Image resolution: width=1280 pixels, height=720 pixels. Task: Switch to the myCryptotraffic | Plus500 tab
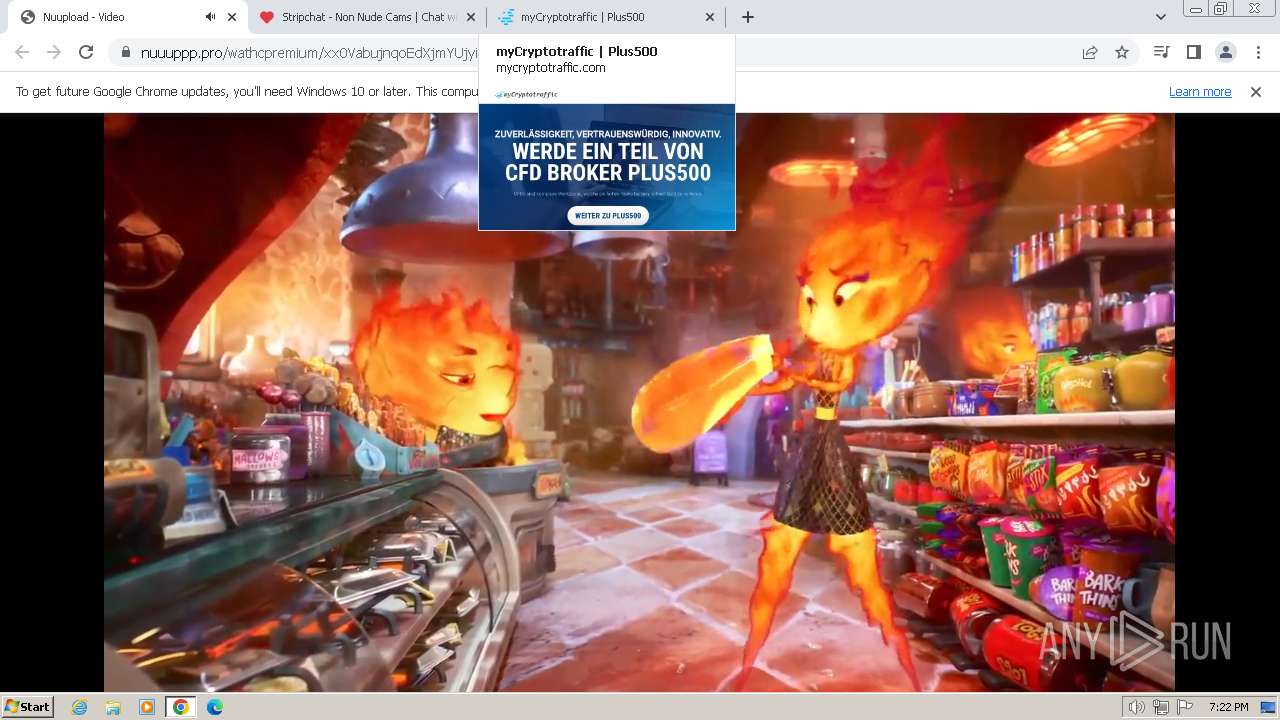607,17
